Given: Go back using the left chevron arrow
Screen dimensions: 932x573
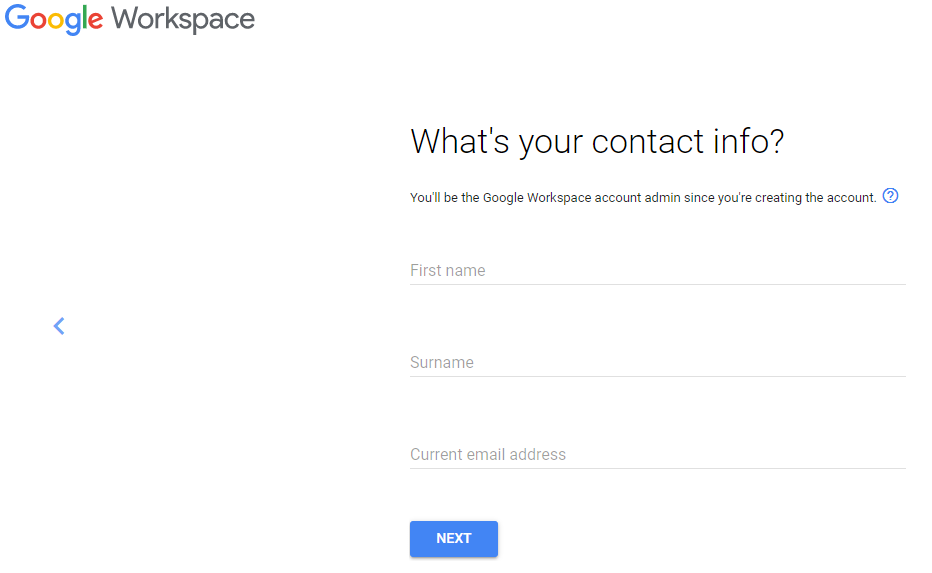Looking at the screenshot, I should click(x=59, y=326).
